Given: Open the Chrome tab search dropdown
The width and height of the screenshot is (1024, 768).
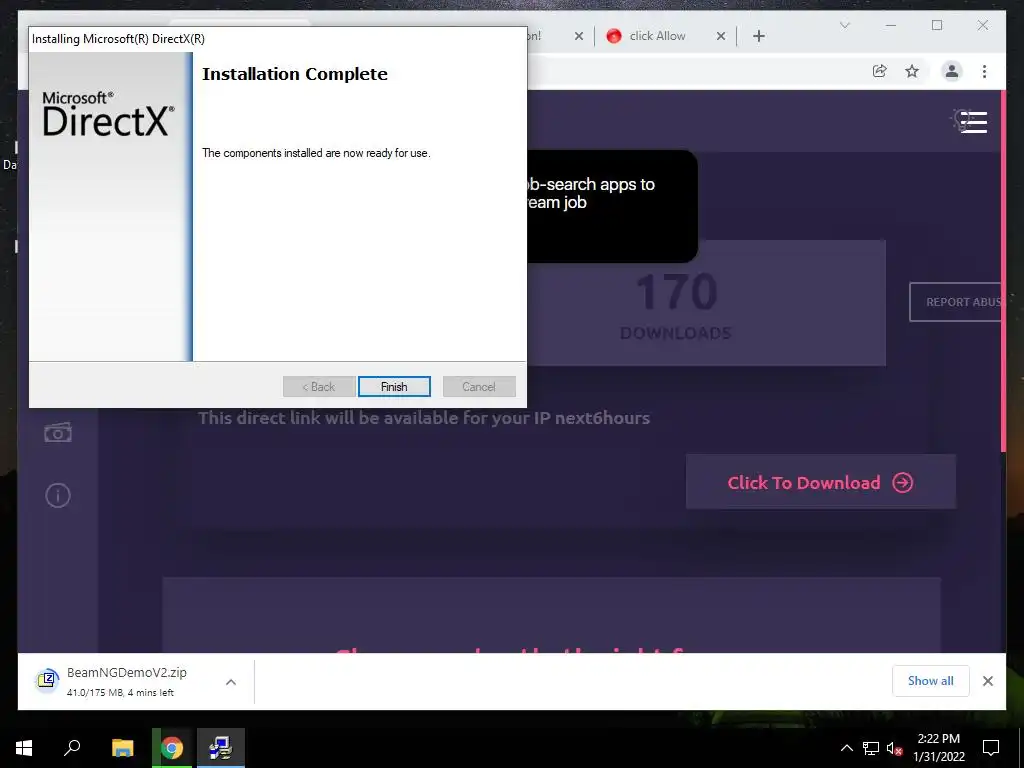Looking at the screenshot, I should pyautogui.click(x=844, y=25).
